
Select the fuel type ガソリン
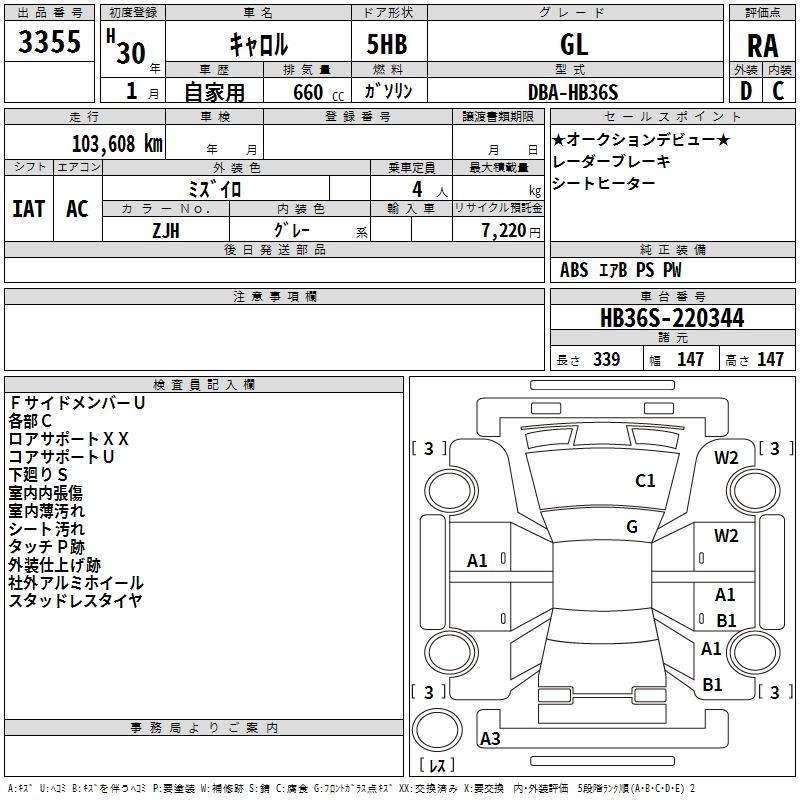(x=388, y=91)
